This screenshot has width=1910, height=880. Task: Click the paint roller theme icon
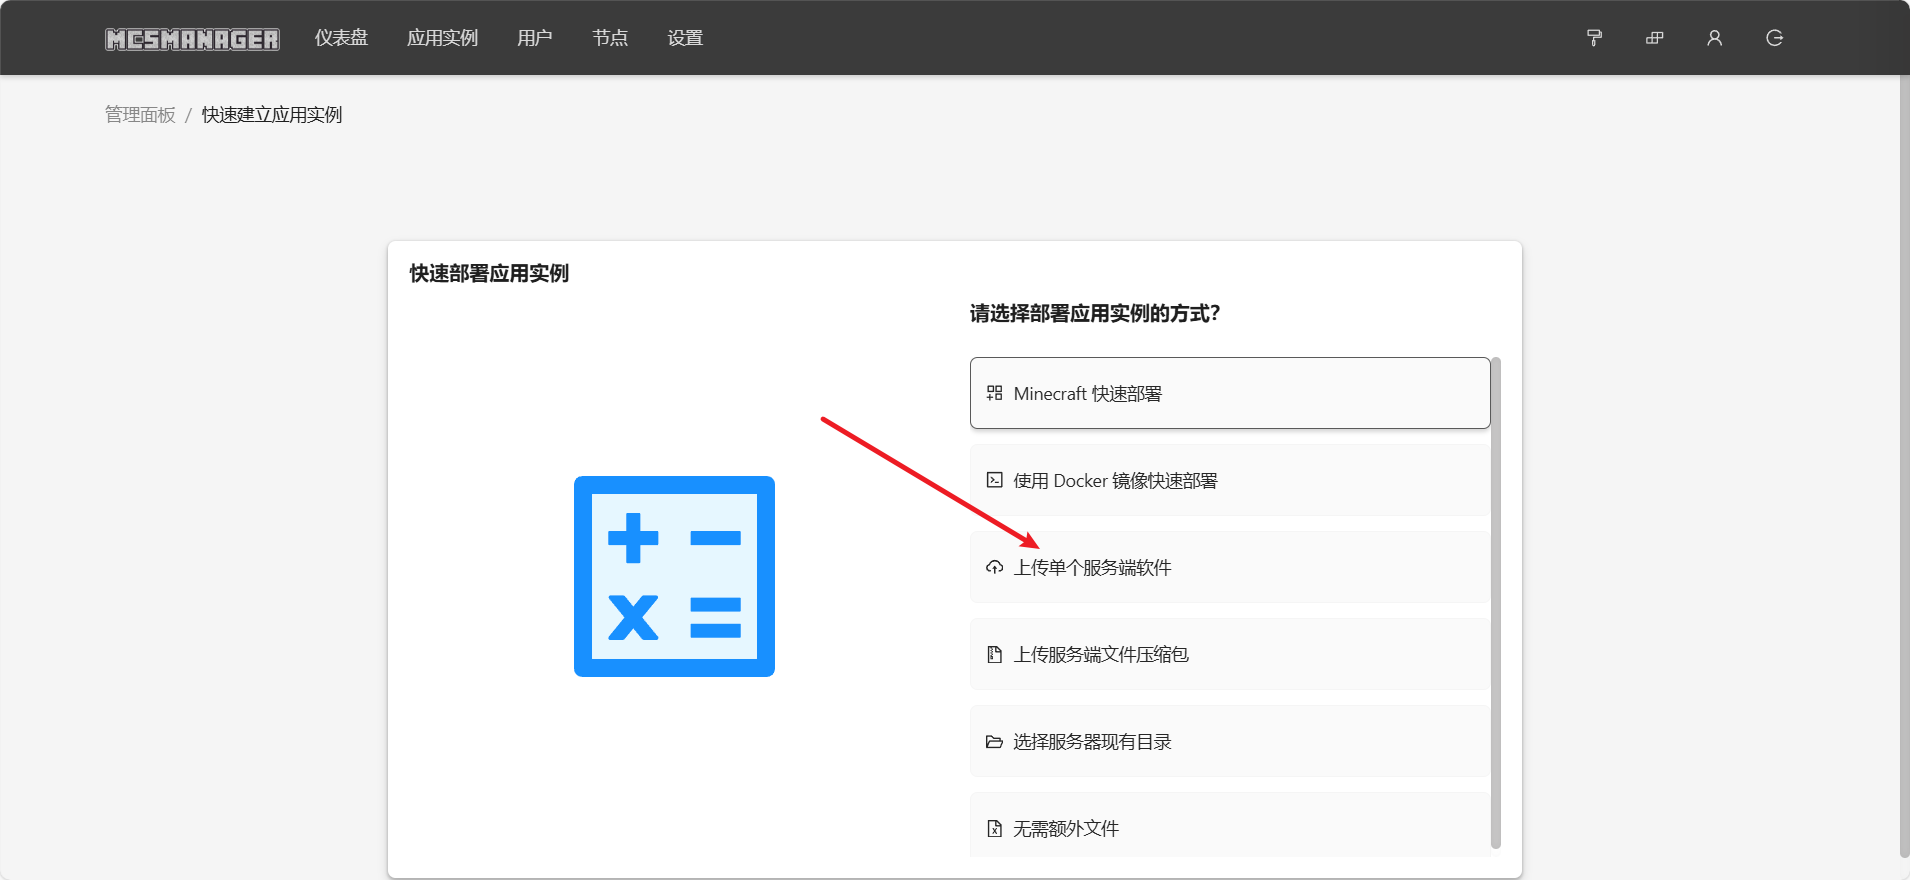[x=1594, y=38]
